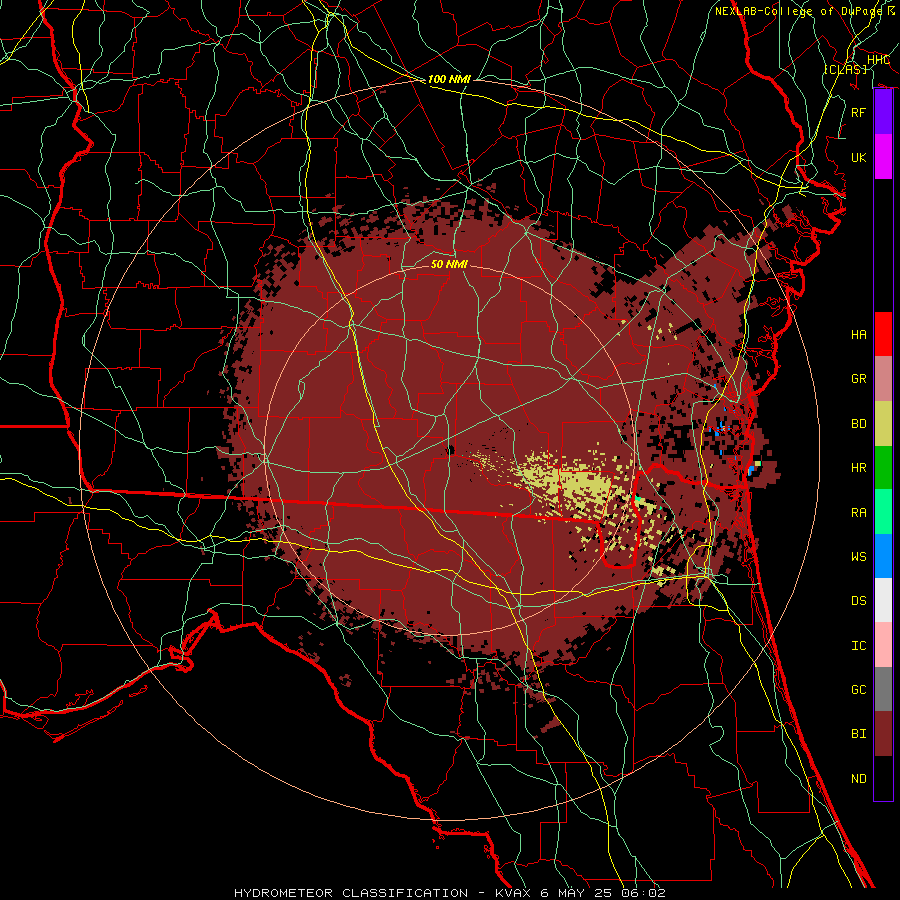Click the HR legend label
This screenshot has width=900, height=900.
point(858,468)
